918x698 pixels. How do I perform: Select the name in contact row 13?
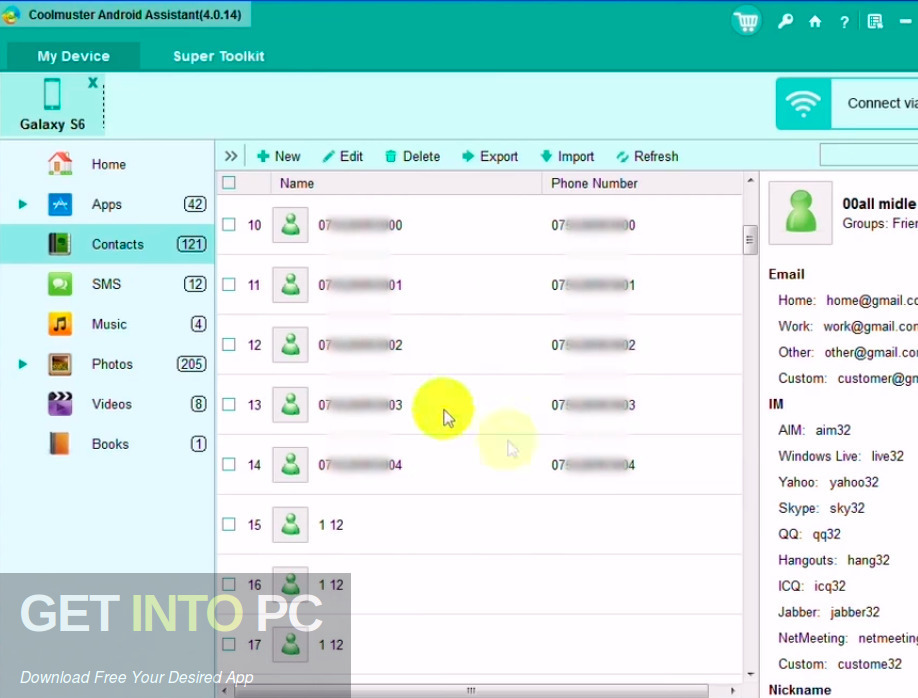point(360,405)
